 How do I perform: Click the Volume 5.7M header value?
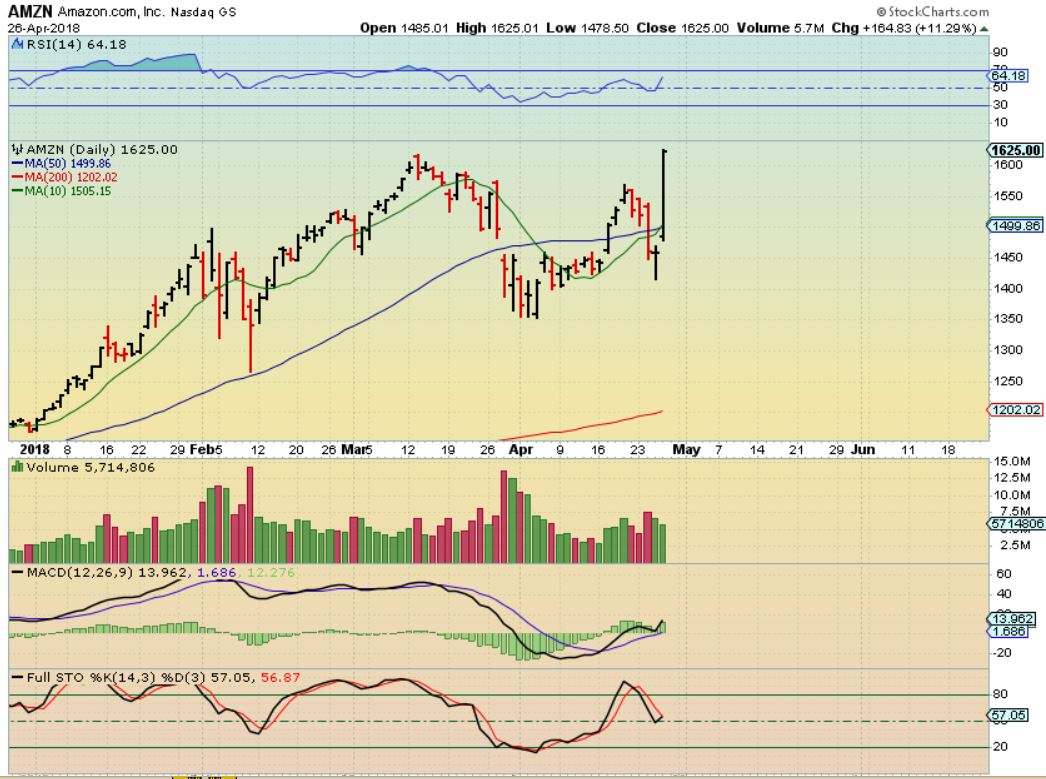point(780,28)
